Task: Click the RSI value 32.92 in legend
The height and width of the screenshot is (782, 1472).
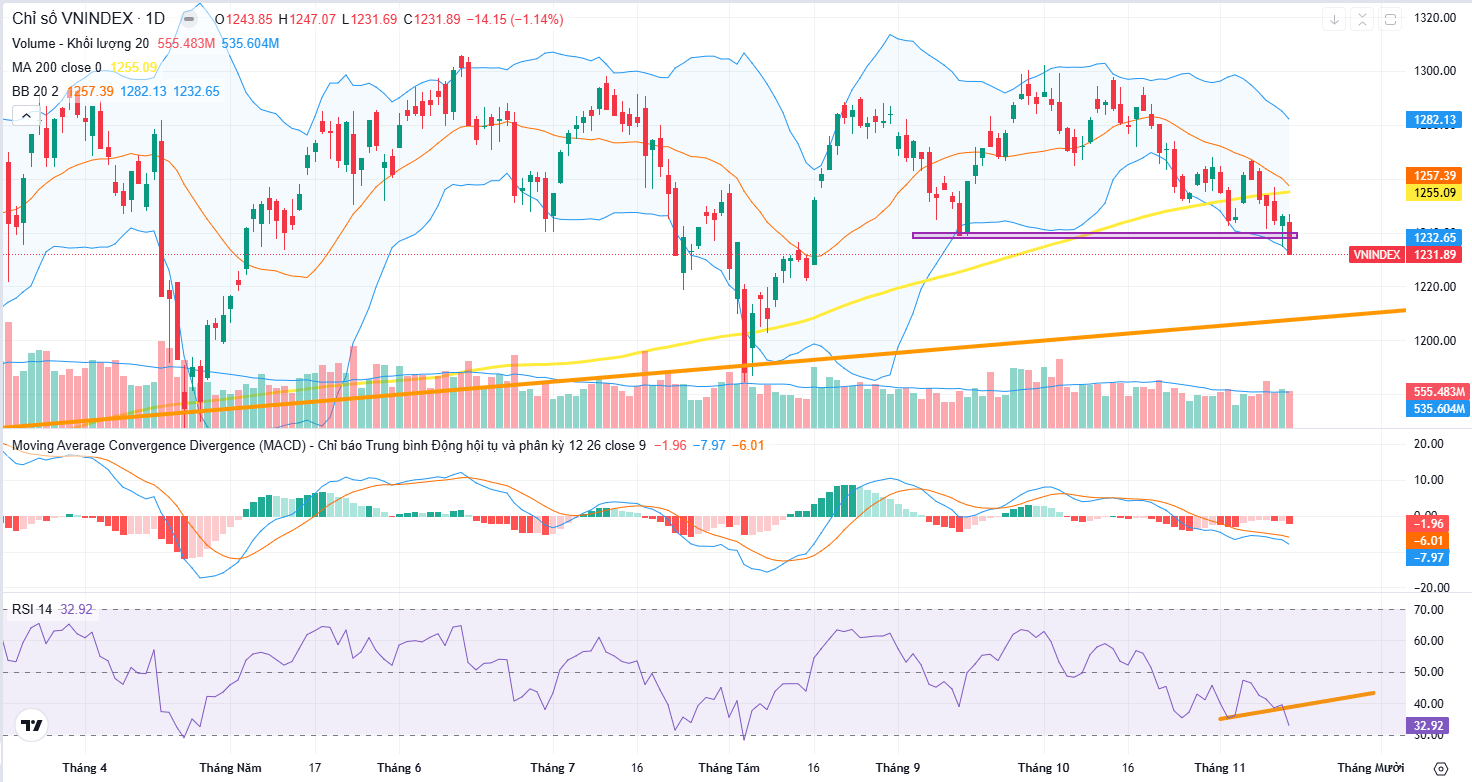Action: [x=77, y=608]
